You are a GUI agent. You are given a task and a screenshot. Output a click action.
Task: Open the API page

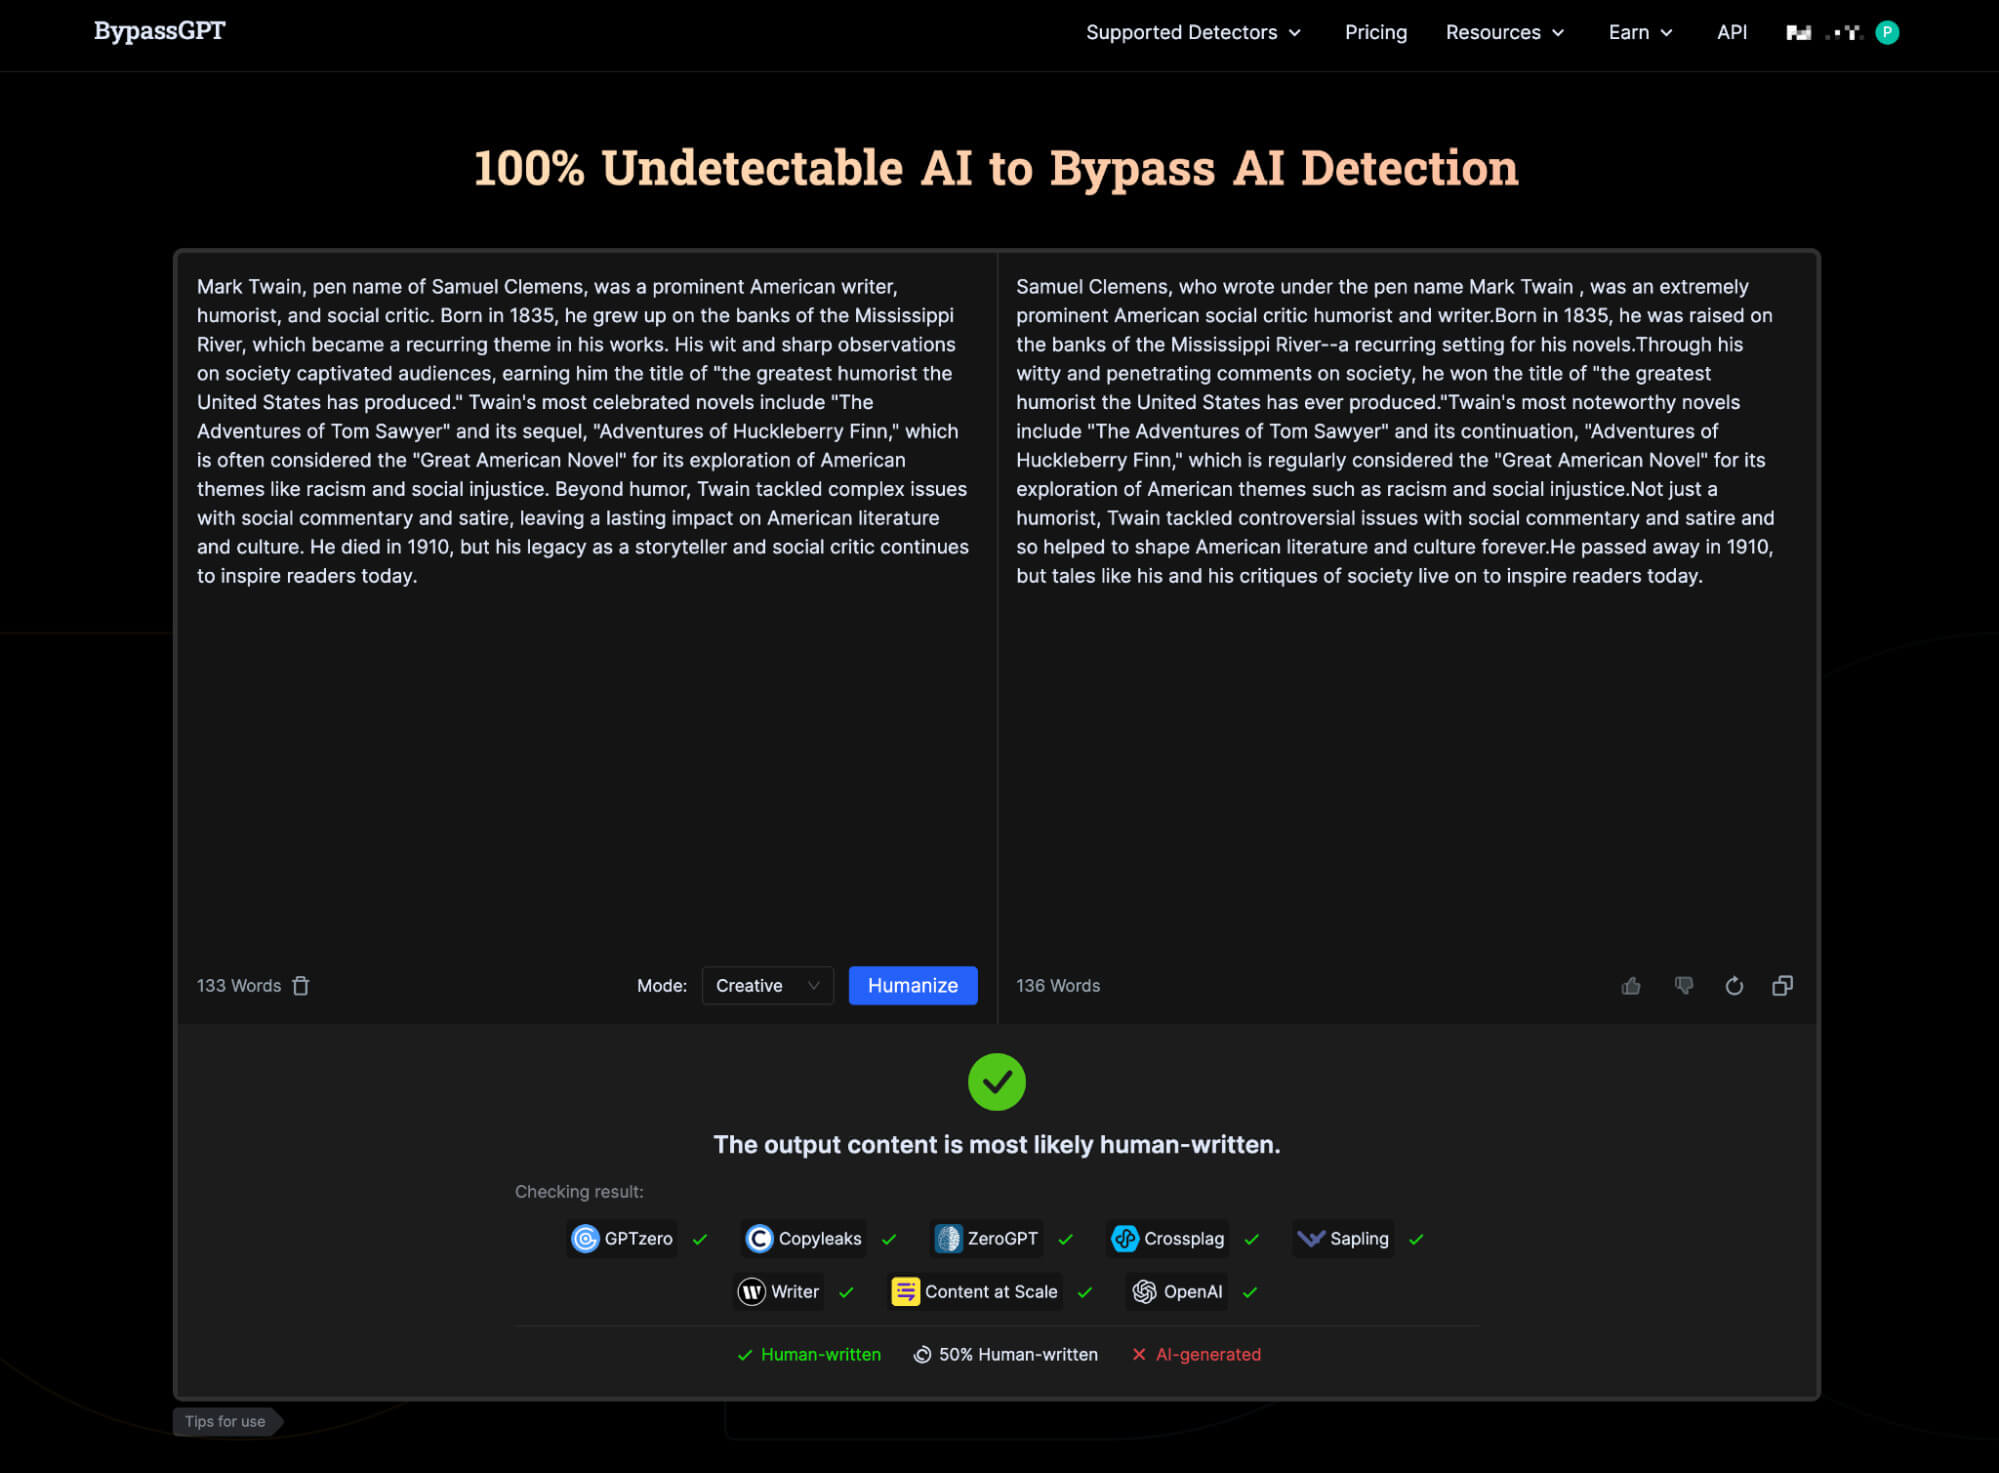(x=1731, y=32)
